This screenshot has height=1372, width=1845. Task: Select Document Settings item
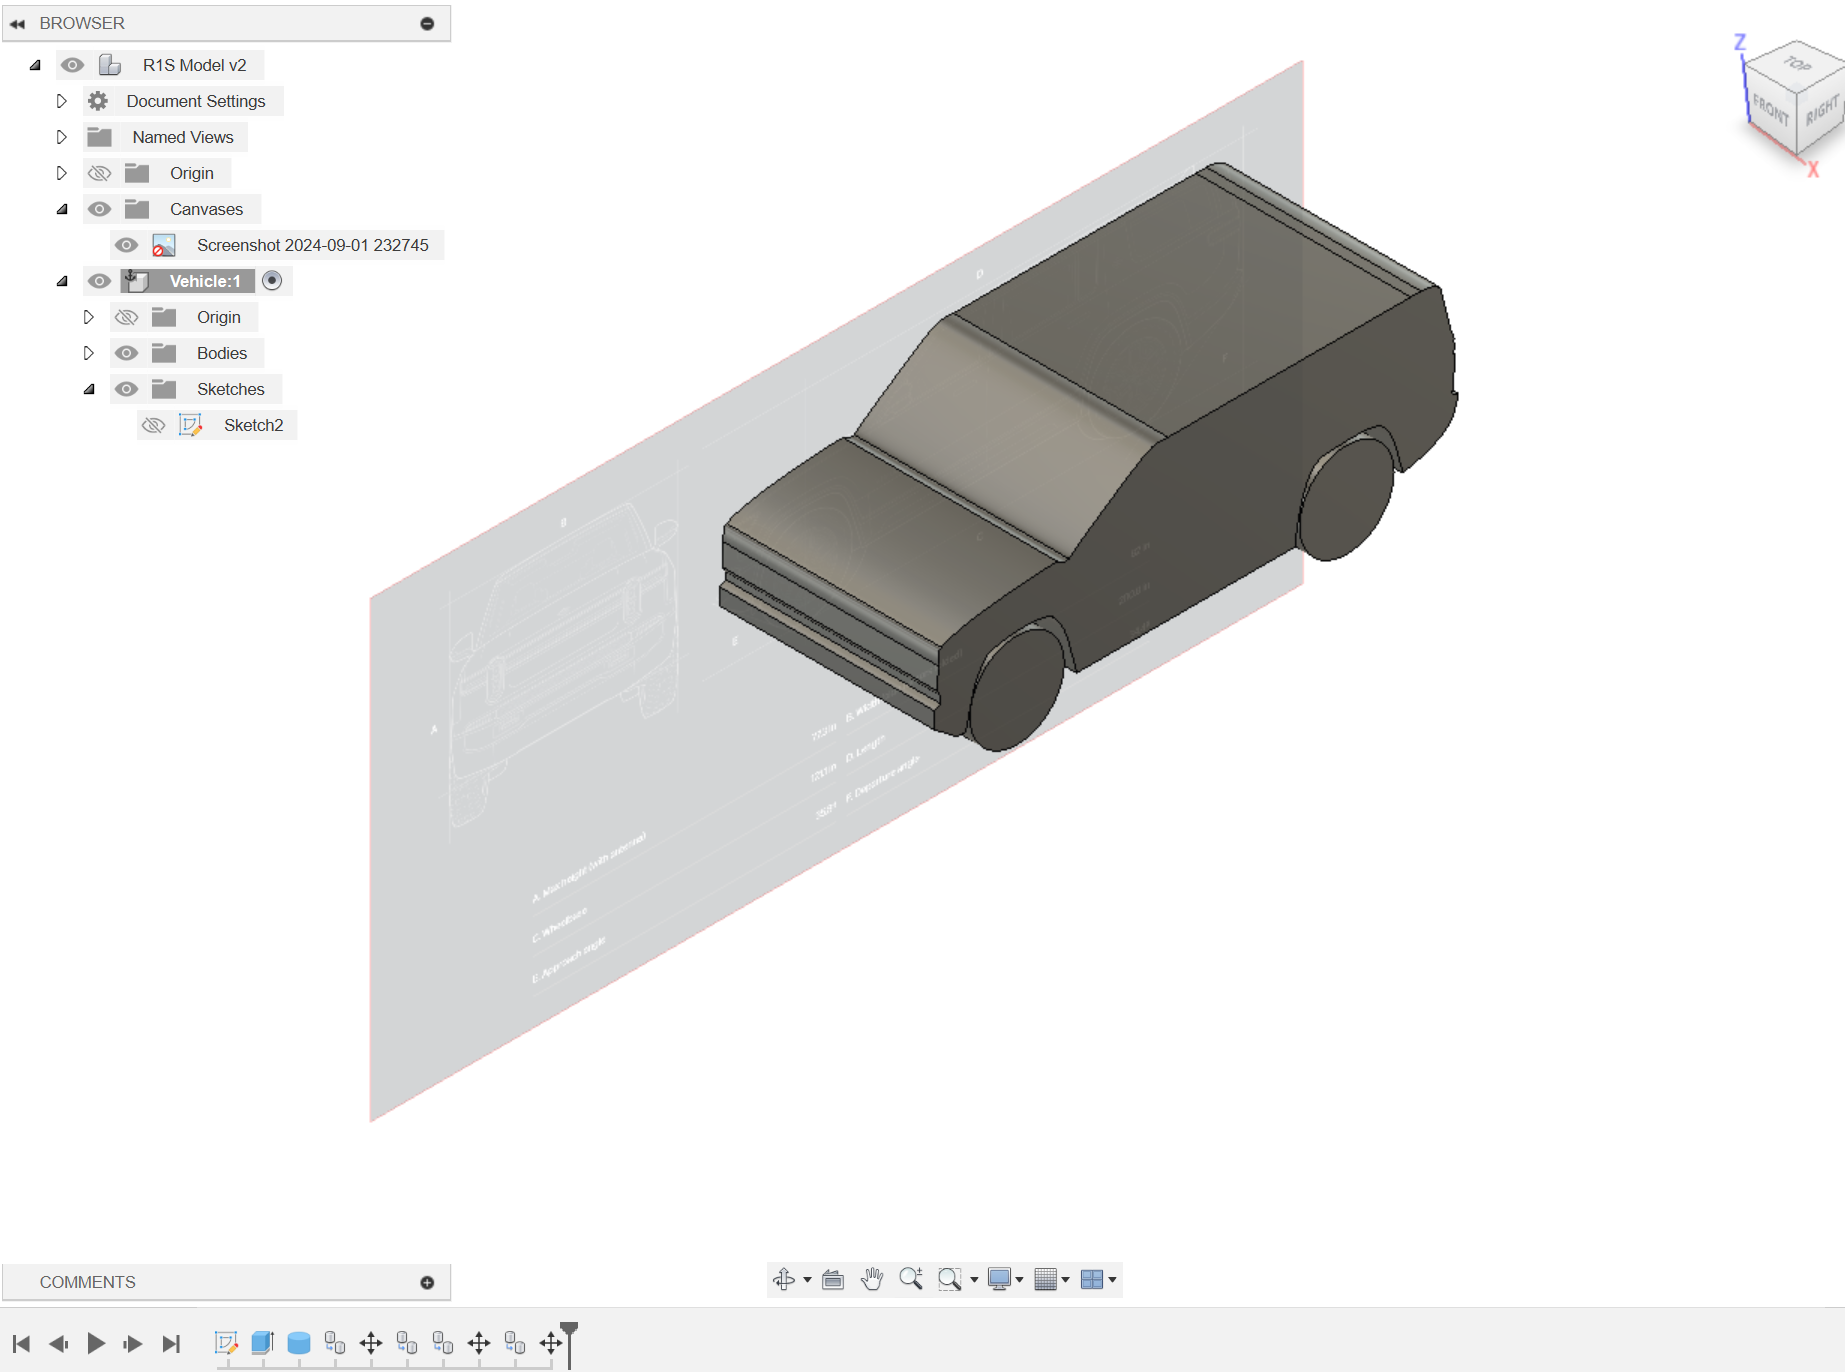click(196, 101)
